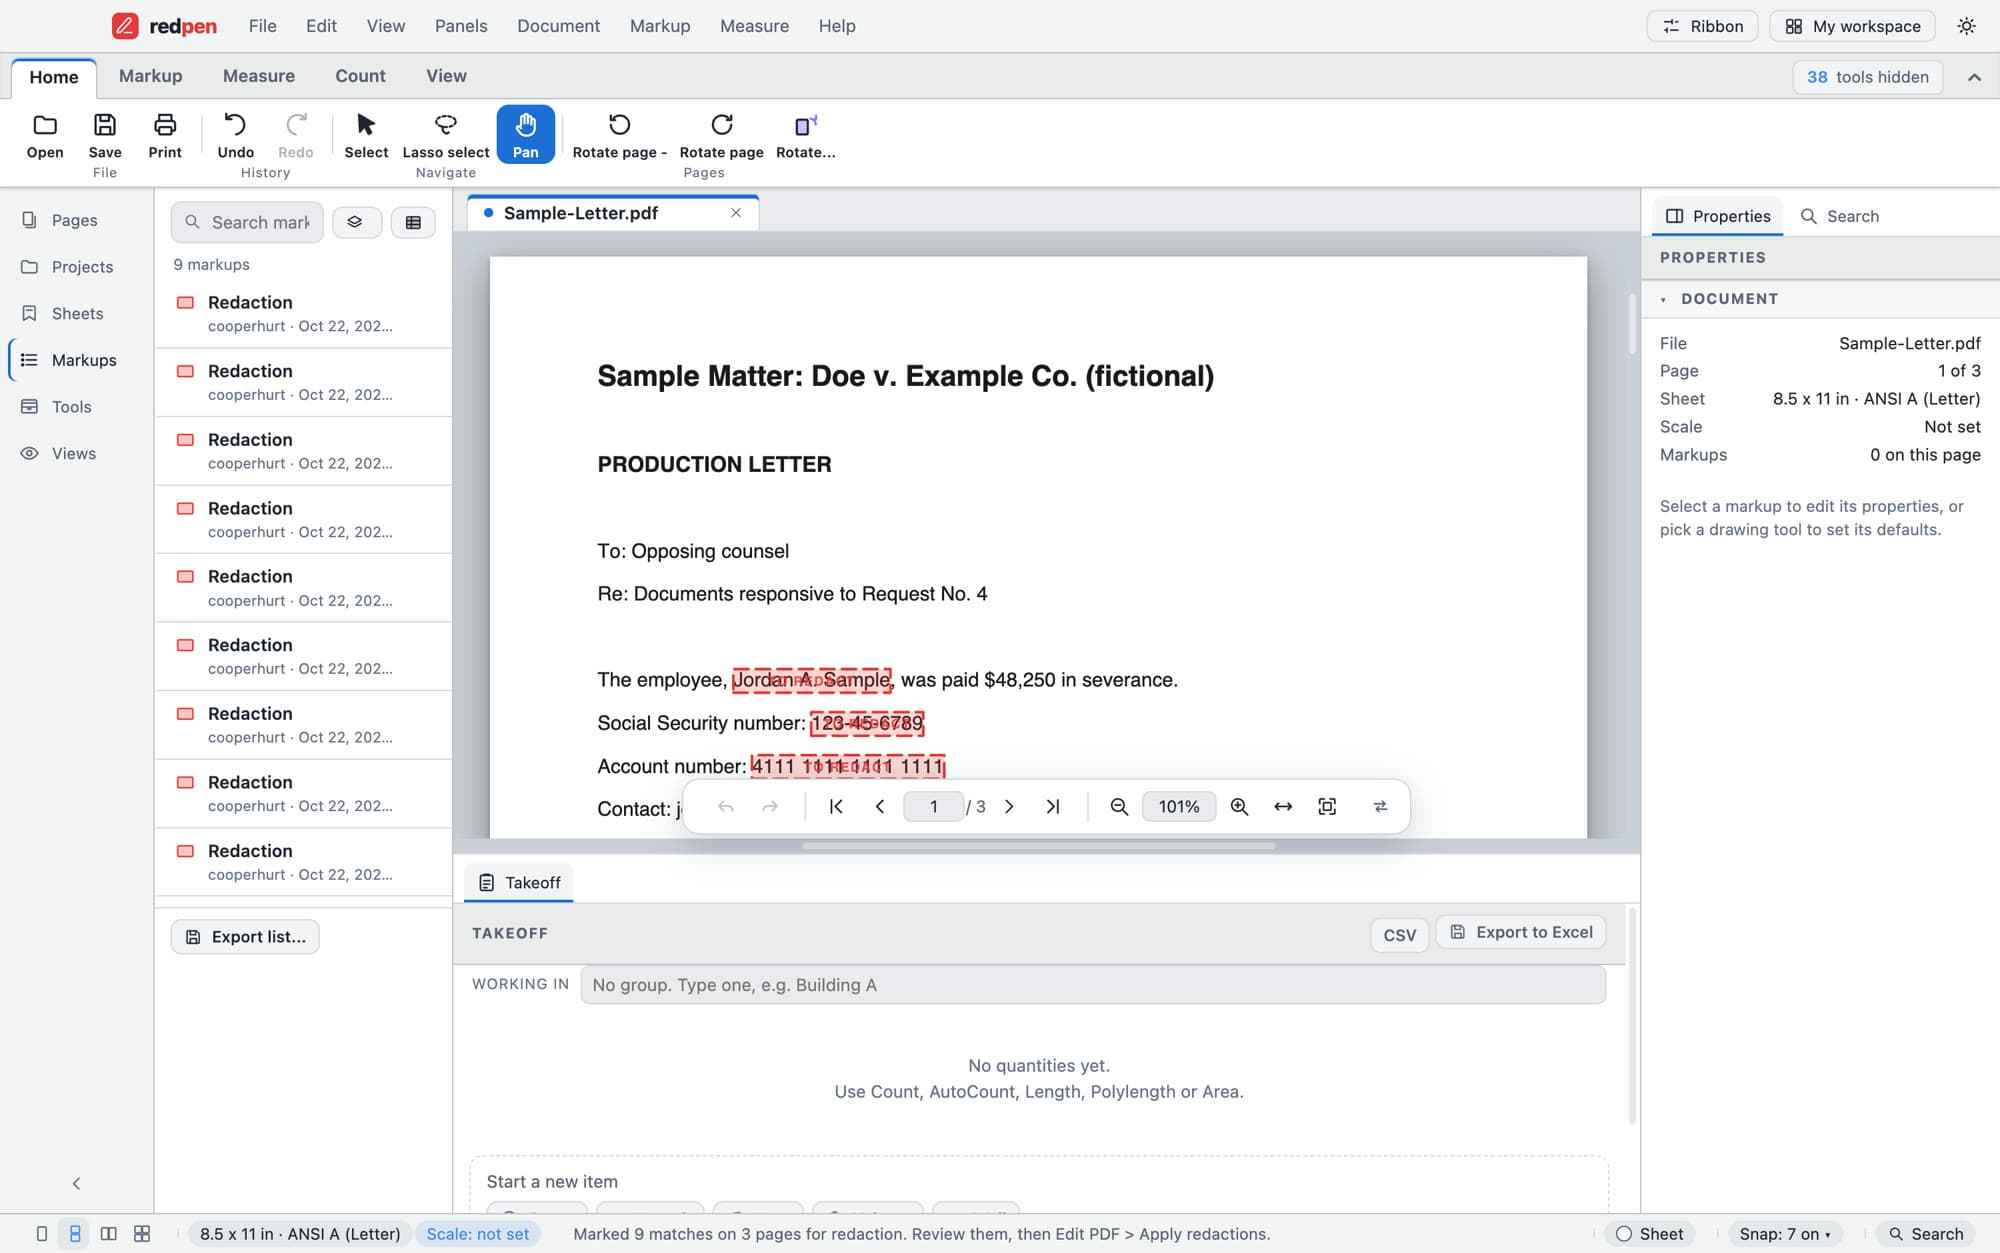Click the Export list... button
Image resolution: width=2000 pixels, height=1253 pixels.
click(x=245, y=937)
